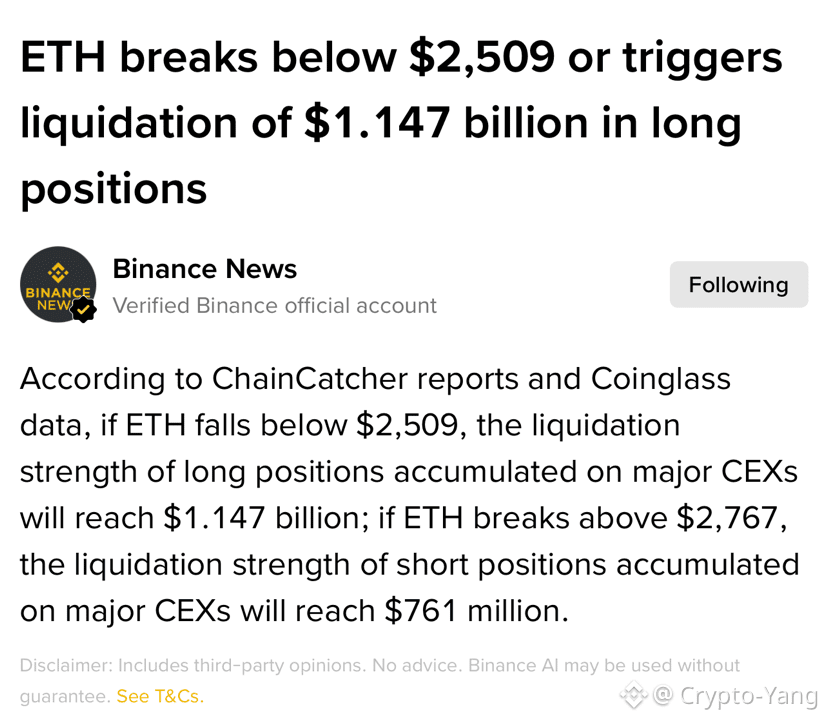826x720 pixels.
Task: Click the article headline about ETH liquidation
Action: click(x=401, y=122)
